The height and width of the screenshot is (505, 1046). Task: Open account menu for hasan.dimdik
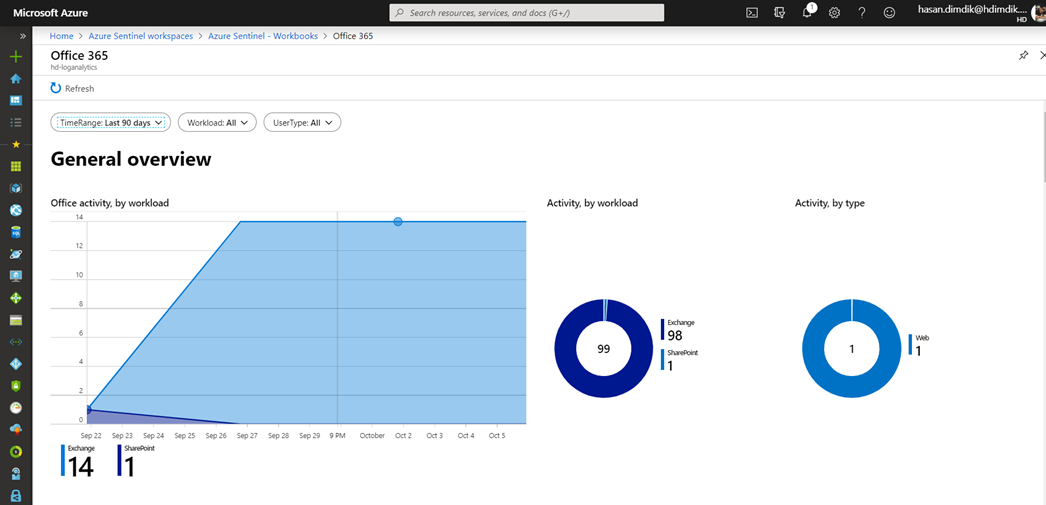point(981,13)
